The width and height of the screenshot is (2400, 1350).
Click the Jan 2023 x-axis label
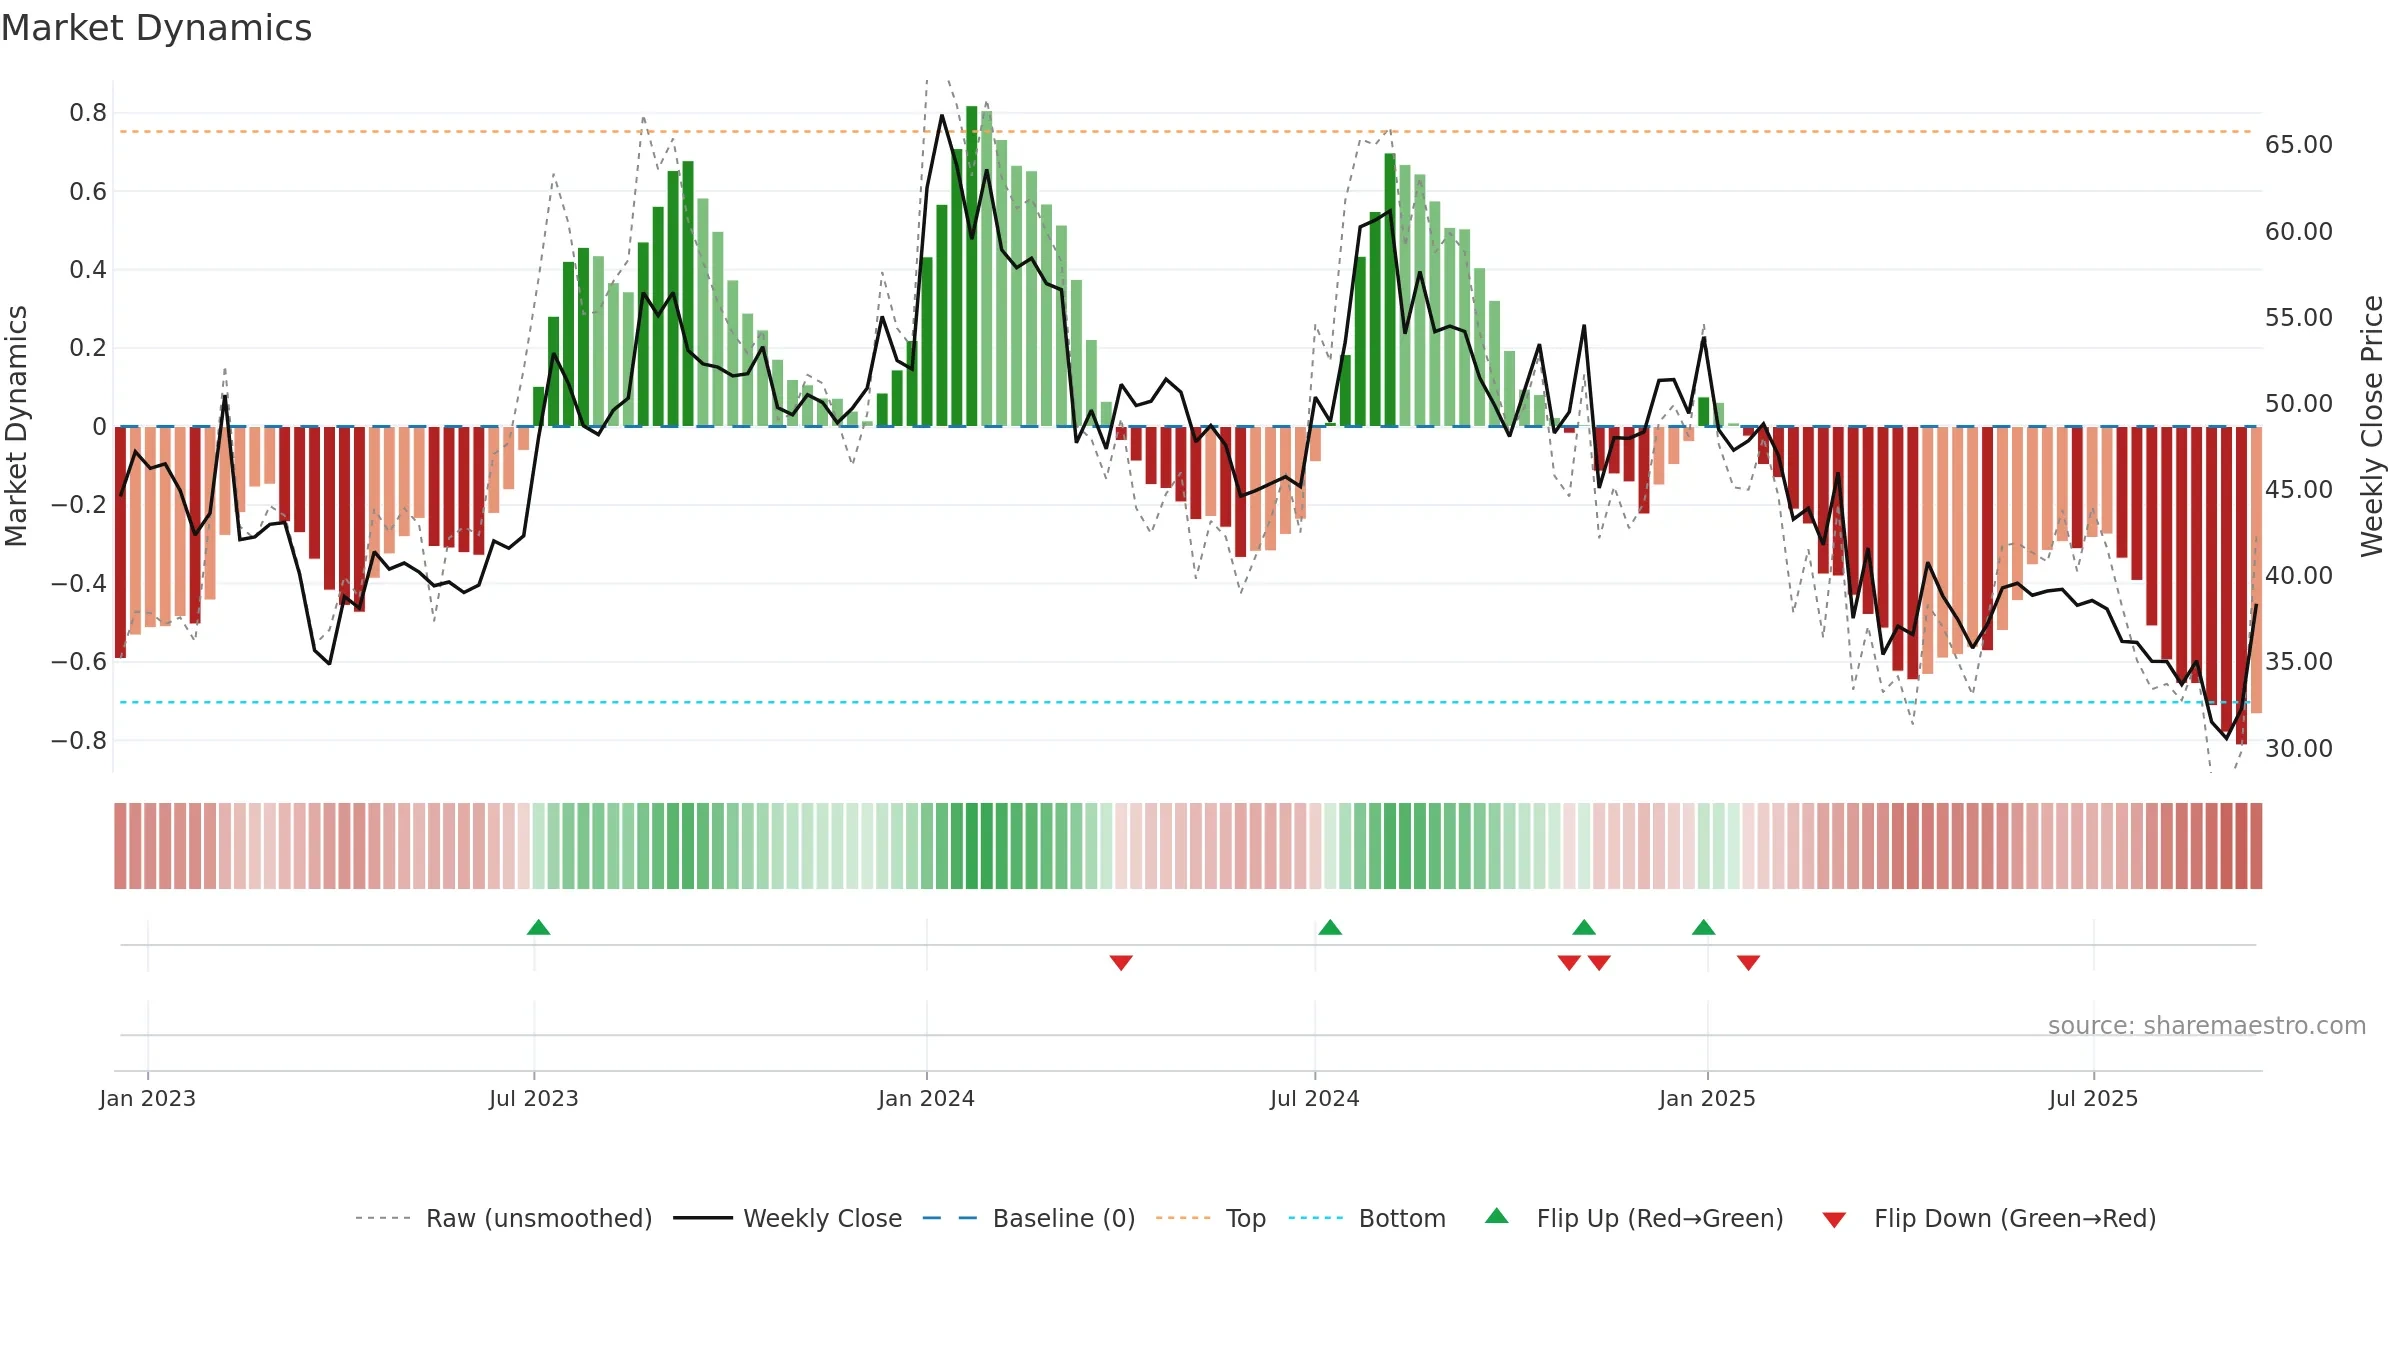(148, 1098)
